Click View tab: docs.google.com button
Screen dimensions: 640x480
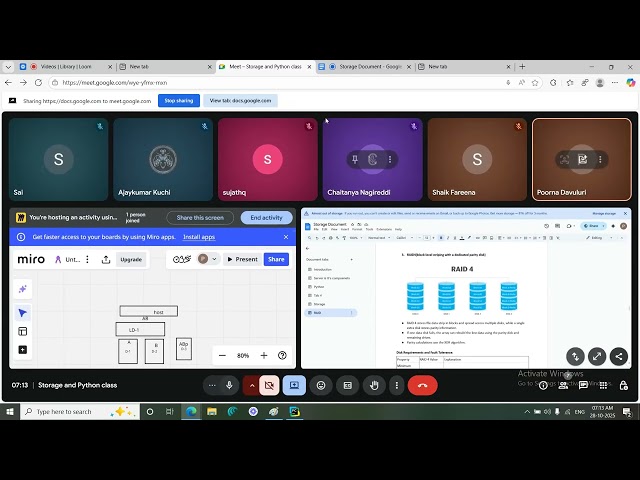pos(240,100)
